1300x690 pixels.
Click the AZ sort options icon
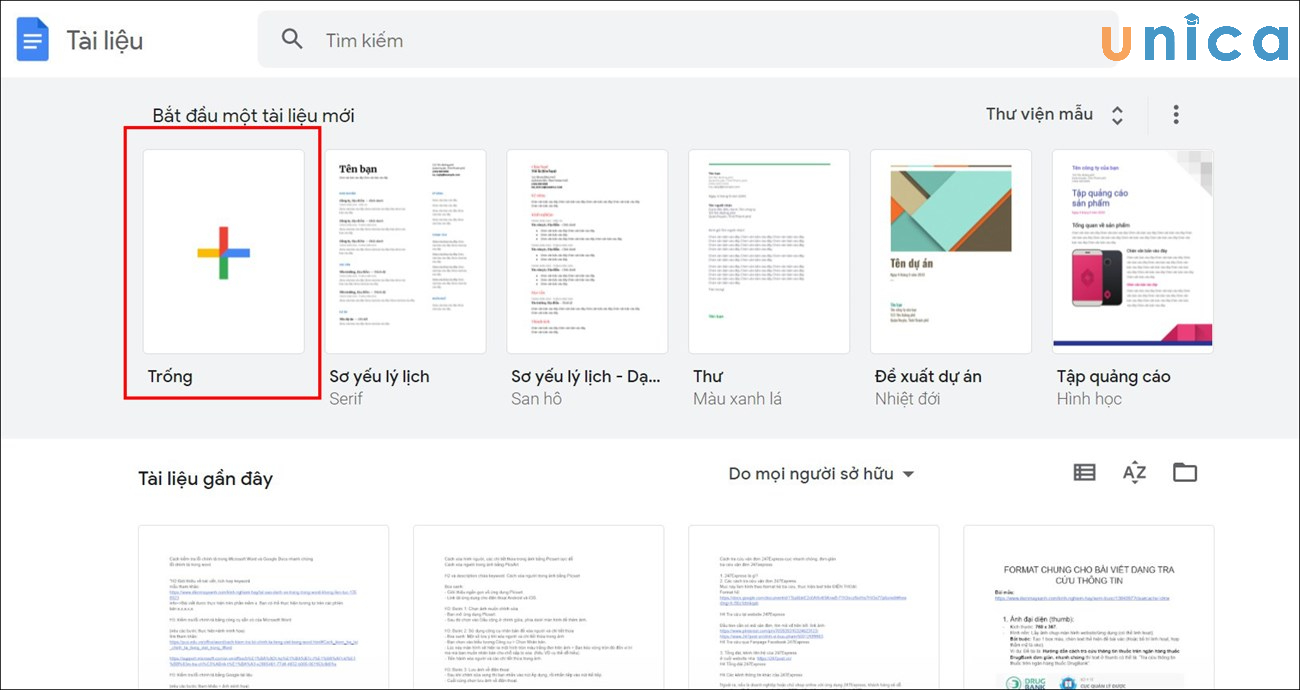coord(1135,472)
